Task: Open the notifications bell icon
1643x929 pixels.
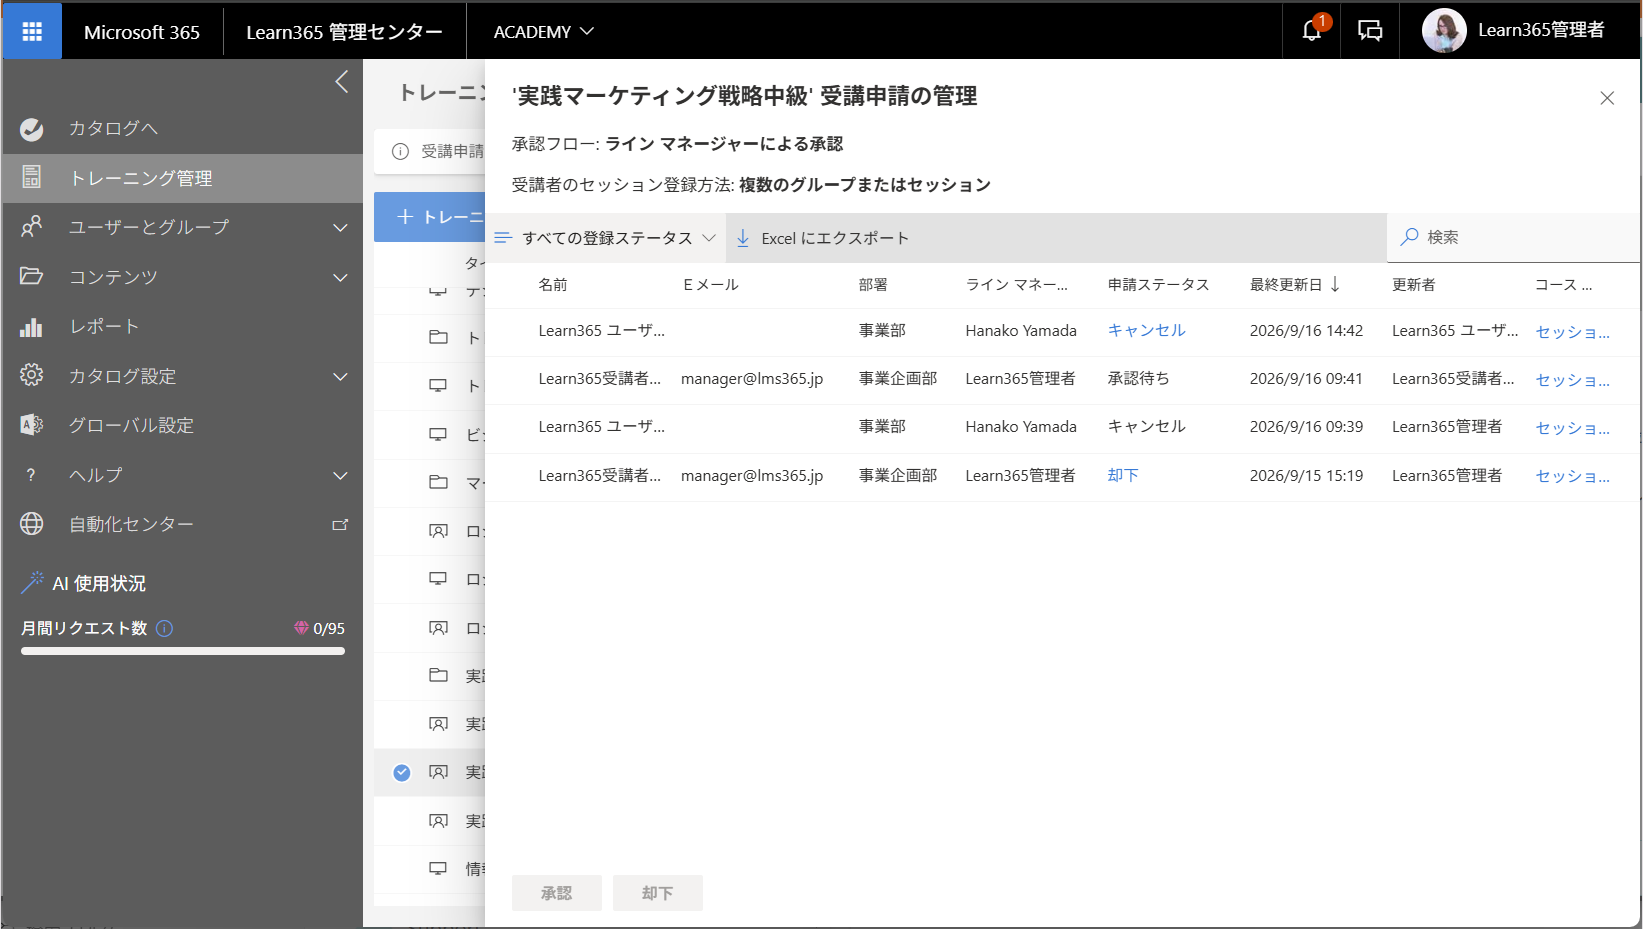Action: click(1312, 31)
